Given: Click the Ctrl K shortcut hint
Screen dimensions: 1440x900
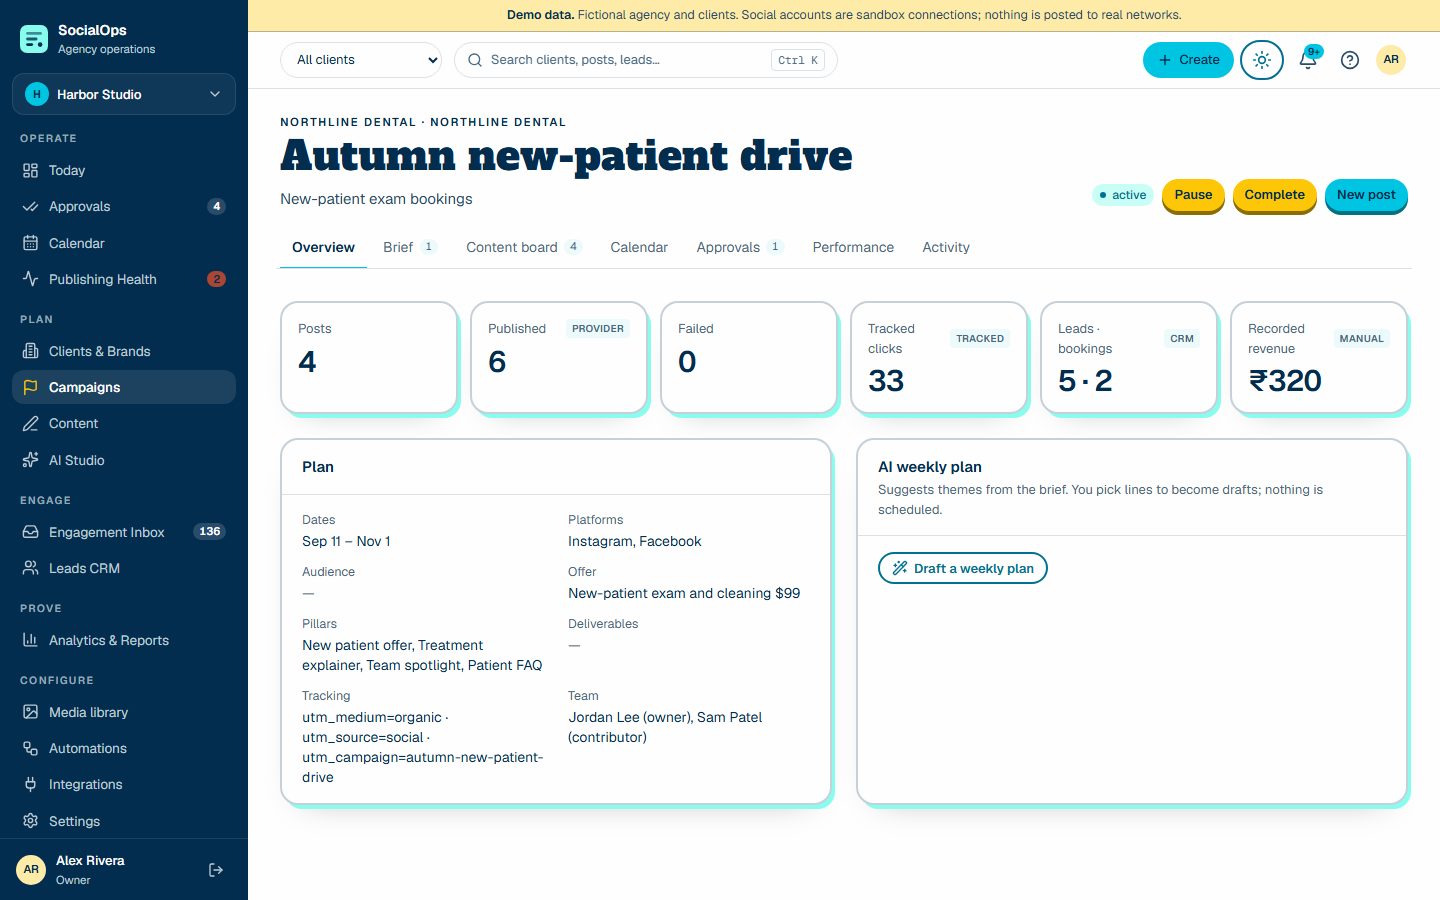Looking at the screenshot, I should point(798,60).
